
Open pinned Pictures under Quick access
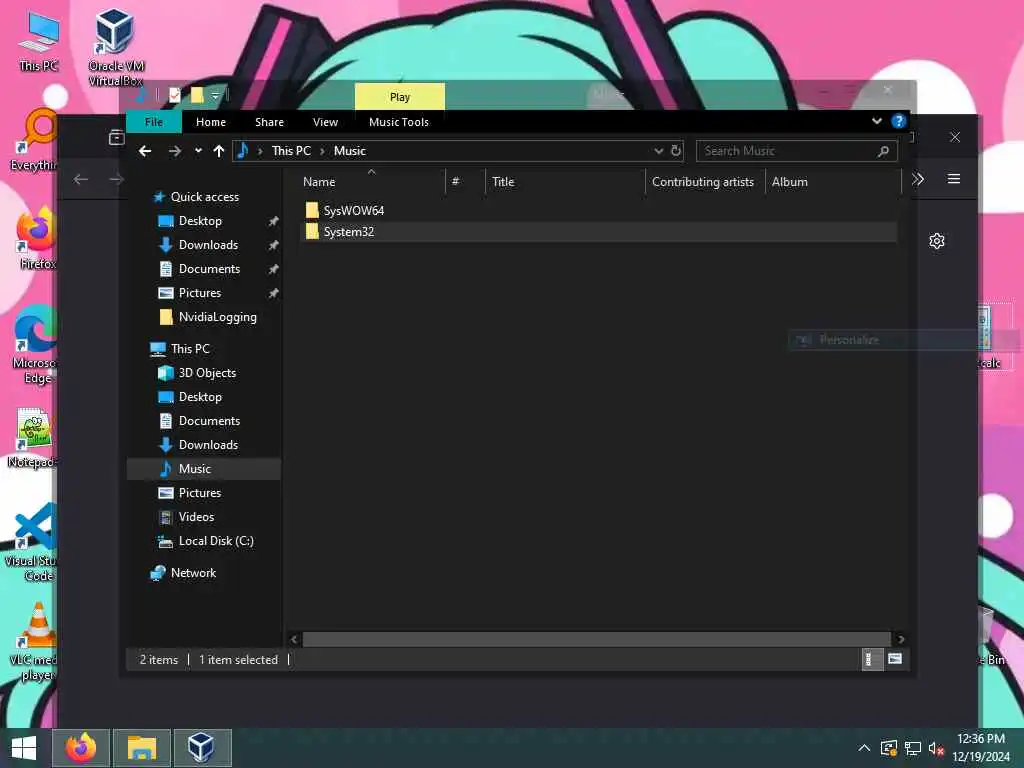200,293
